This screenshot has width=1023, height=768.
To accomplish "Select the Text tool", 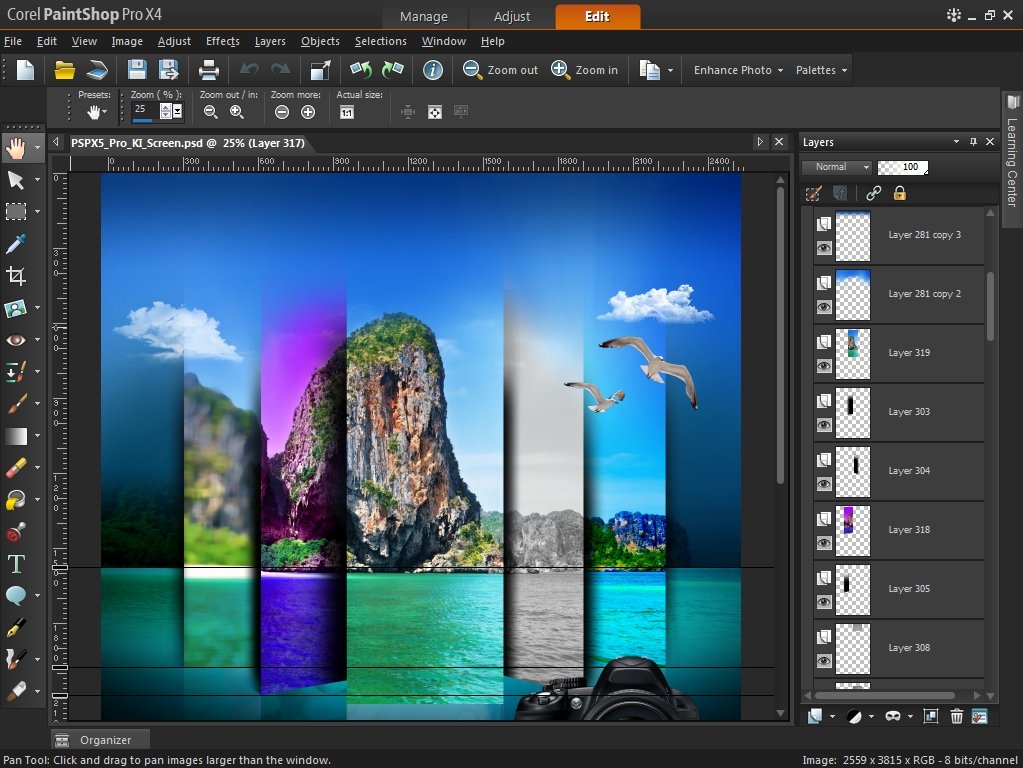I will [16, 564].
